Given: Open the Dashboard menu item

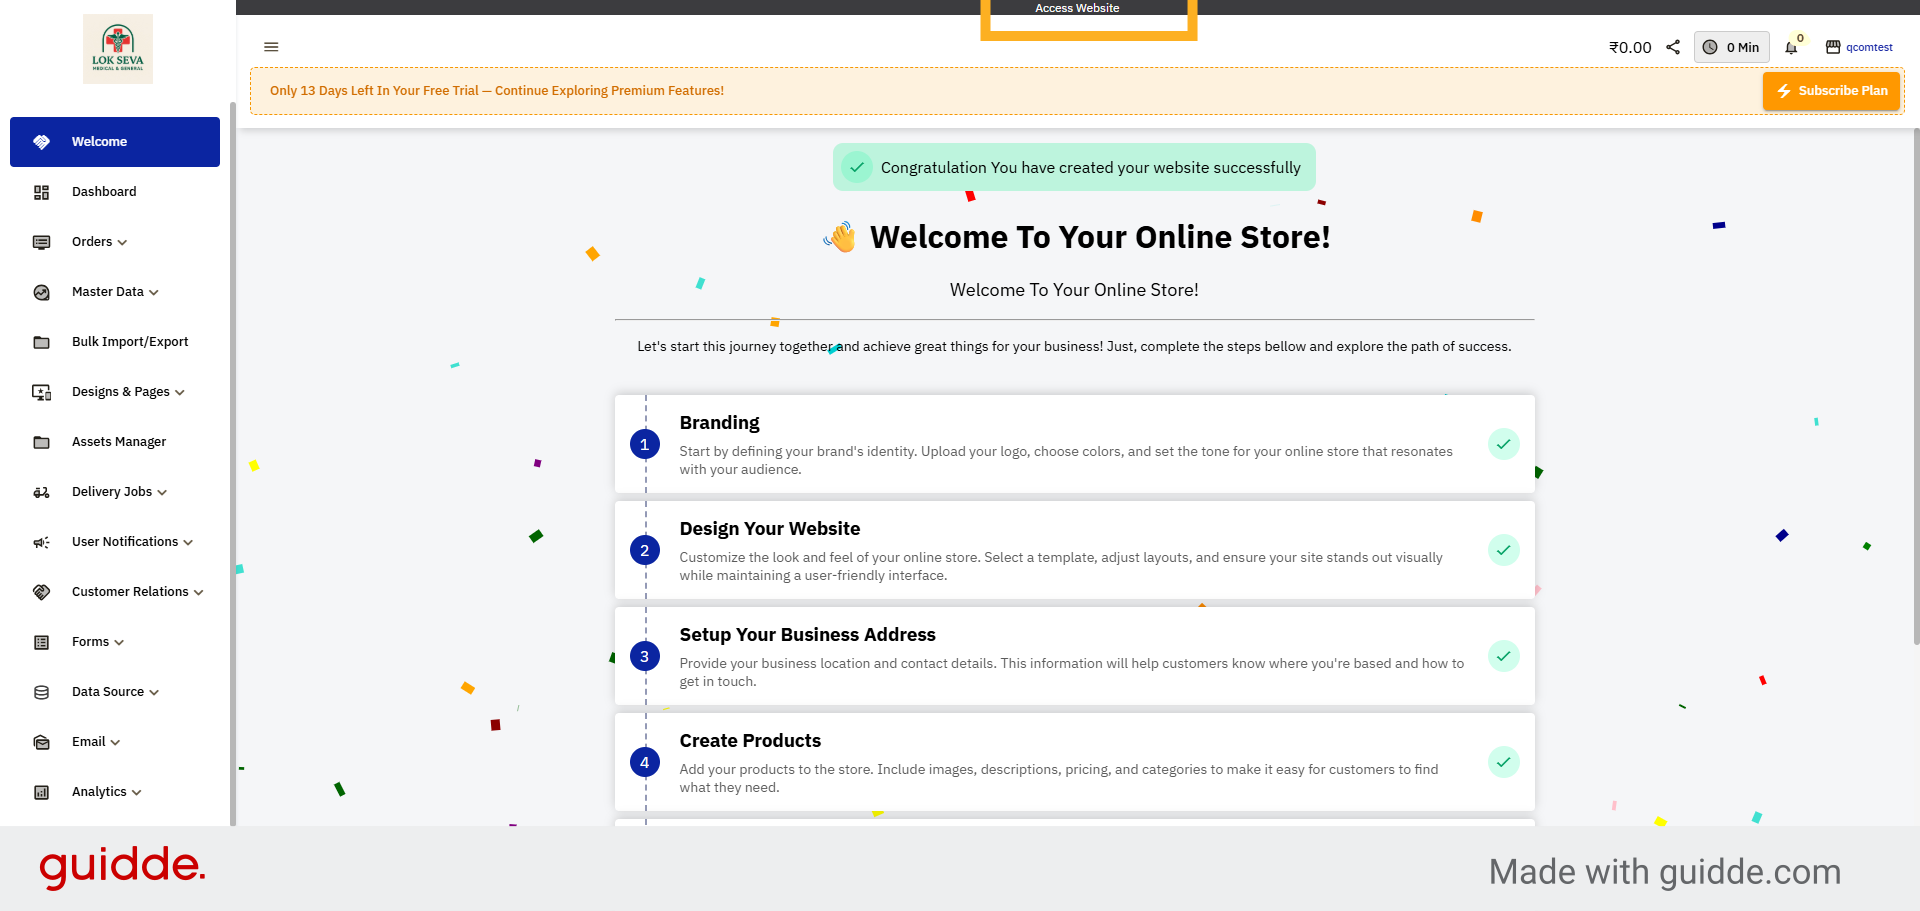Looking at the screenshot, I should point(115,192).
